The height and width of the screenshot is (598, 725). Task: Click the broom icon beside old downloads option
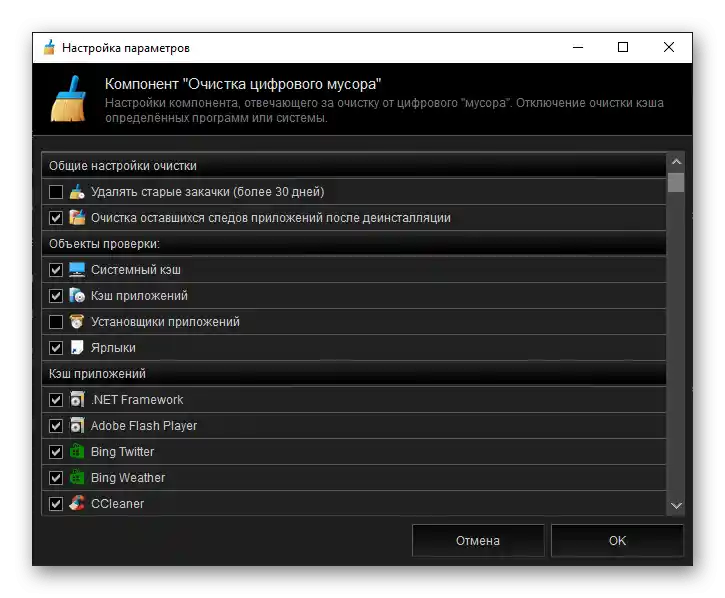(77, 191)
